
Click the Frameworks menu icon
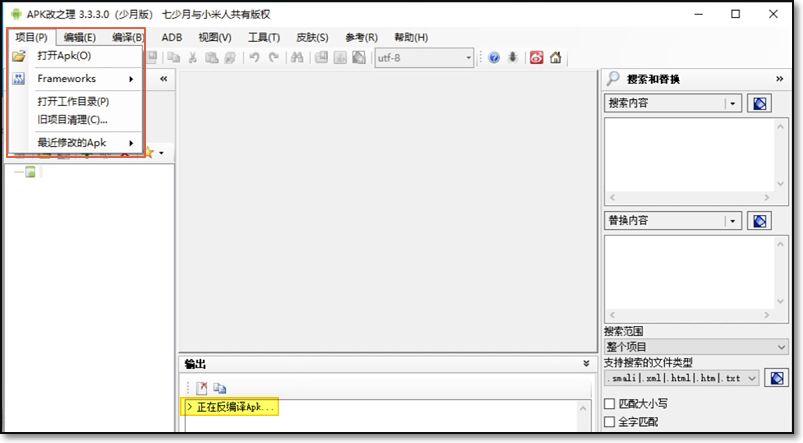19,79
